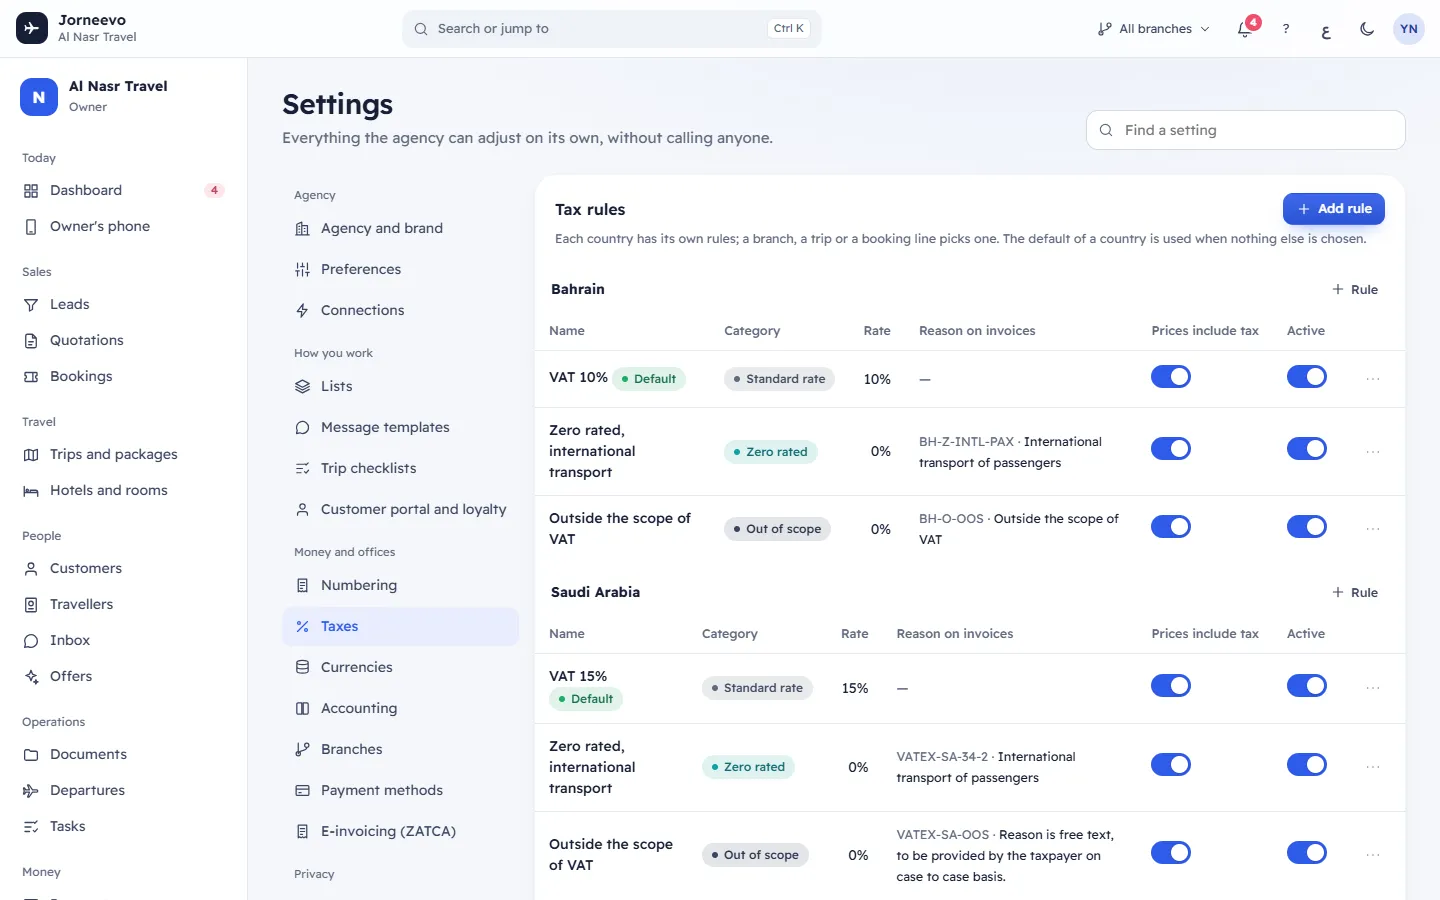Open the notifications bell
Image resolution: width=1440 pixels, height=900 pixels.
(x=1245, y=29)
